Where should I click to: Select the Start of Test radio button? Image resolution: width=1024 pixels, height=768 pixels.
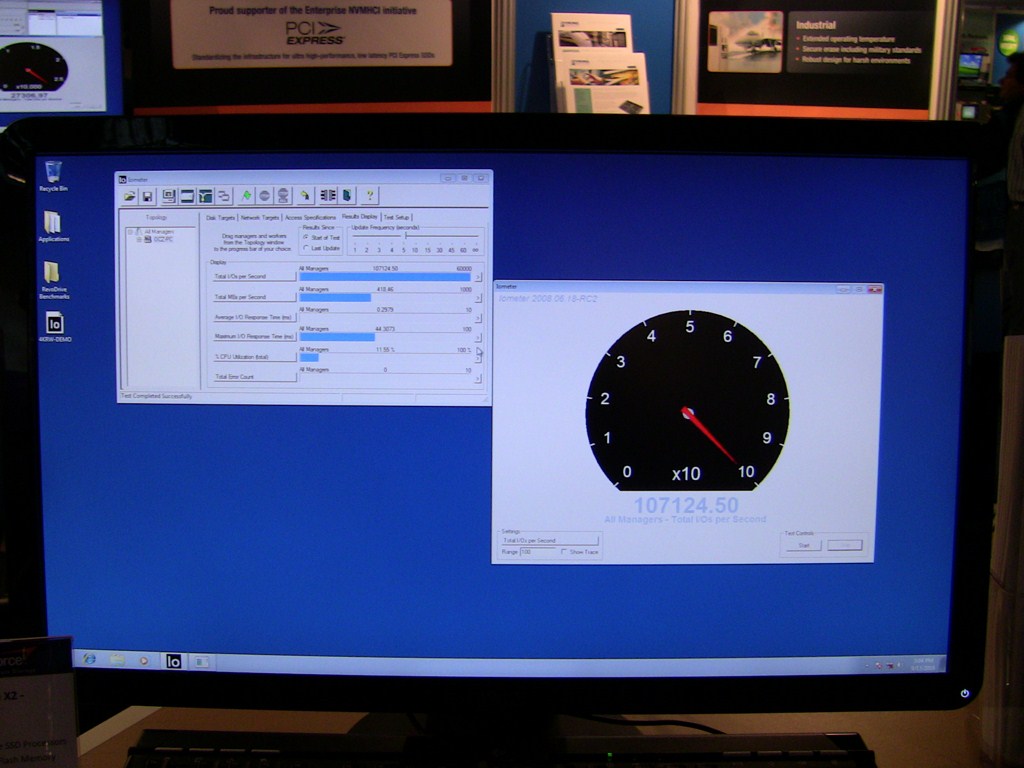[305, 237]
